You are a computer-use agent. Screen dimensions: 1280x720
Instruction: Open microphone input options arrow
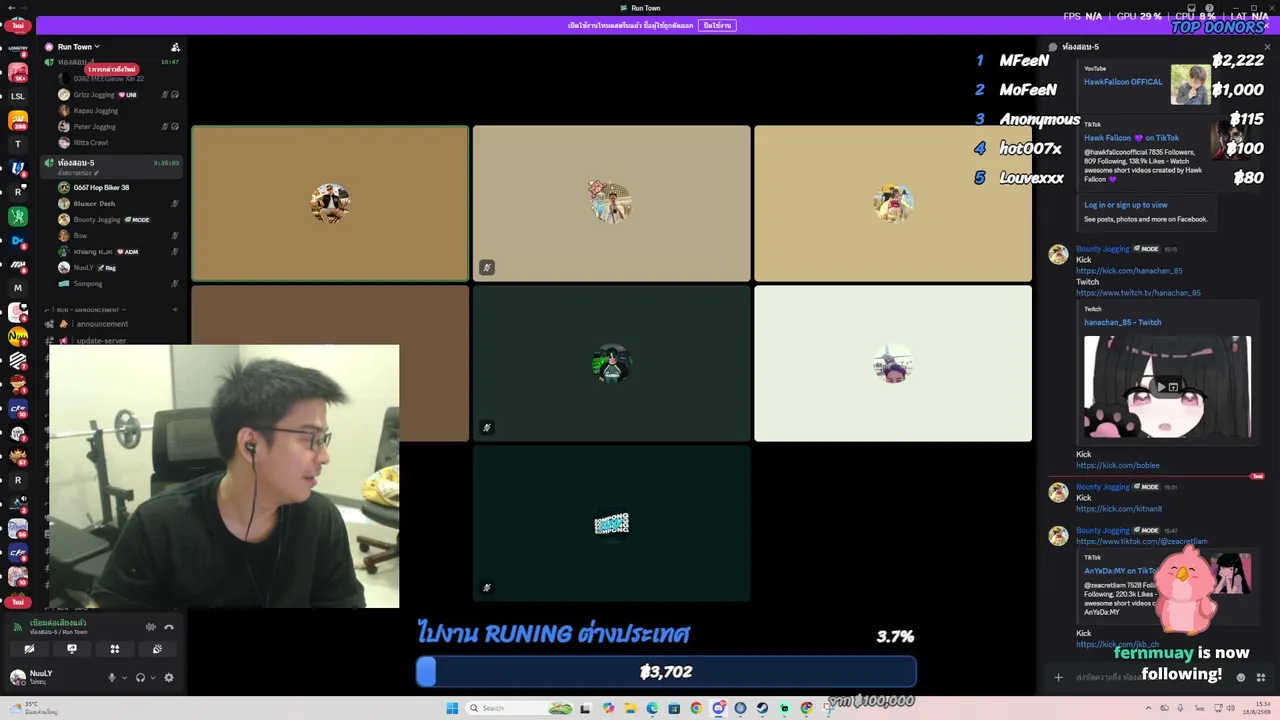tap(124, 678)
